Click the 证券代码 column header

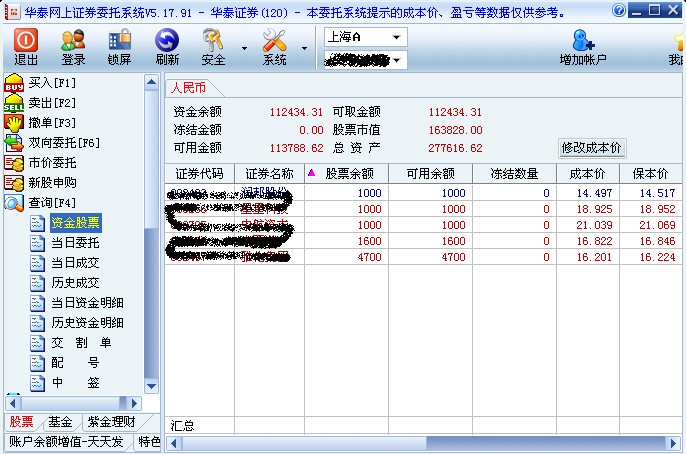(x=200, y=174)
